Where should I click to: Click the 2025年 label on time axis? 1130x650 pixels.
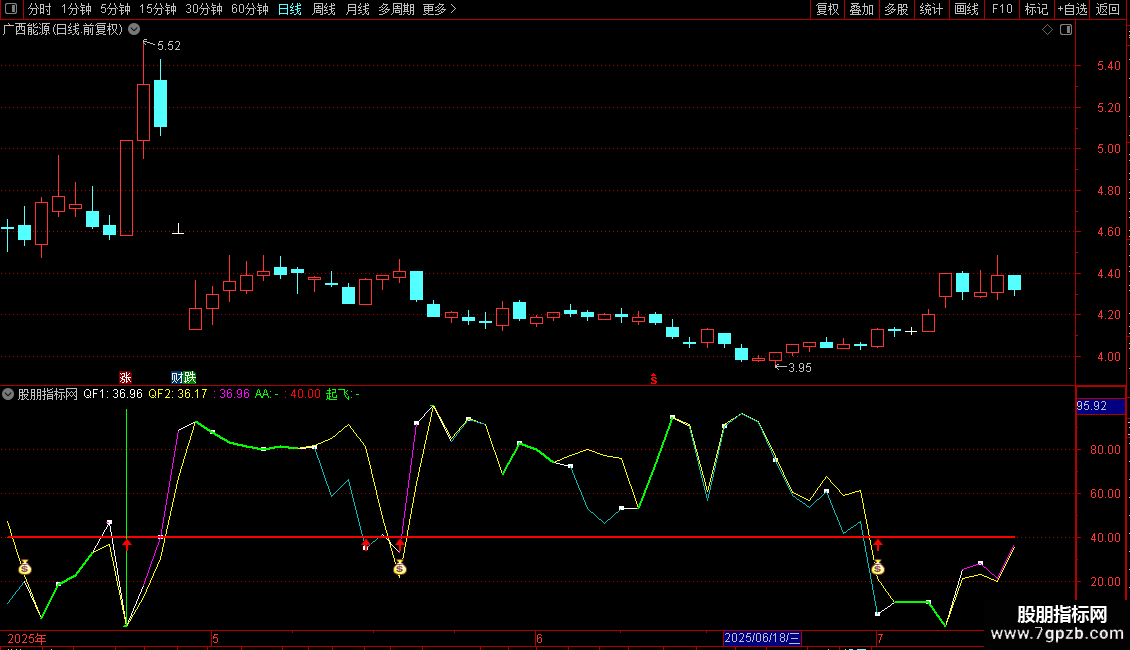(x=27, y=638)
